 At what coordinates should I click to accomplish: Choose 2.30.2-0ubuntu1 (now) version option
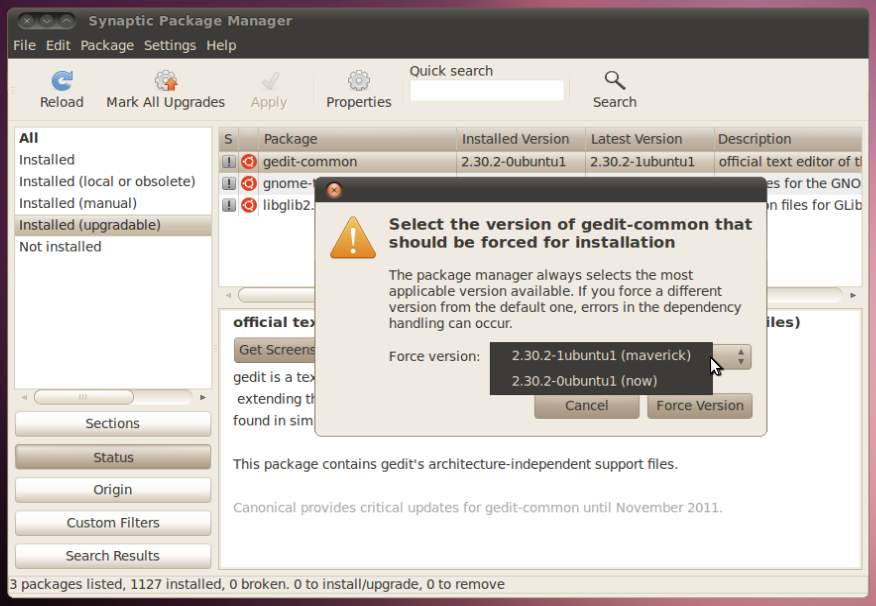point(601,381)
